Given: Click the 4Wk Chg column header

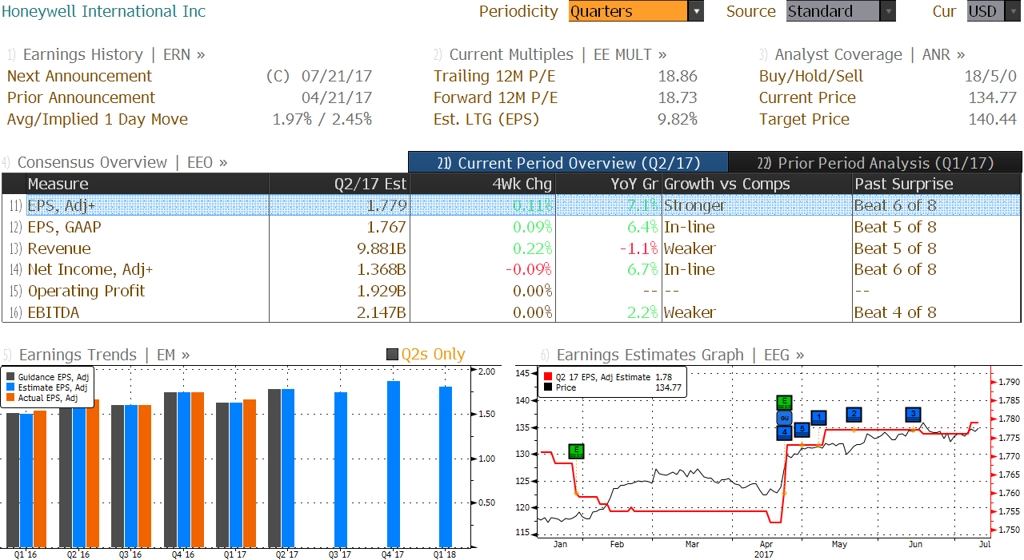Looking at the screenshot, I should coord(483,184).
